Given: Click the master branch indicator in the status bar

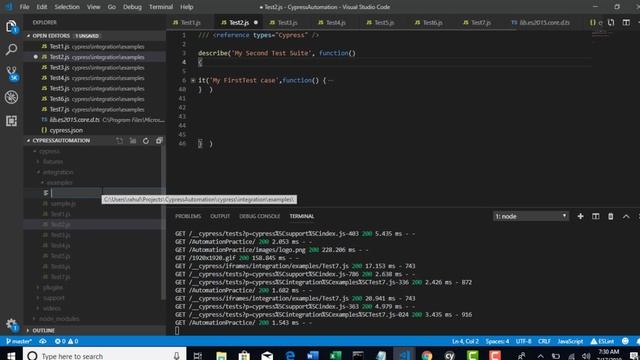Looking at the screenshot, I should click(19, 341).
